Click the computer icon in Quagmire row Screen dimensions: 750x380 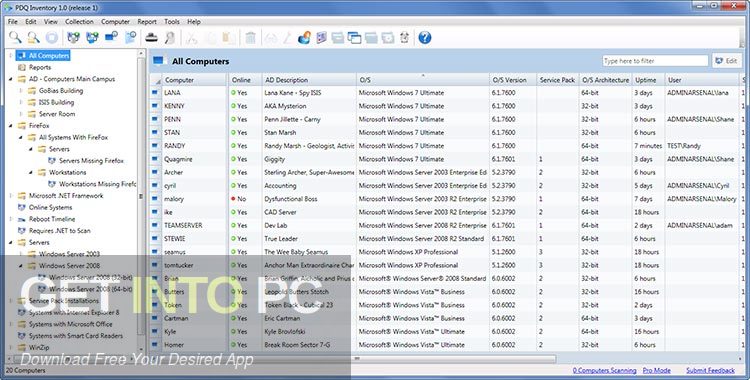[x=155, y=159]
